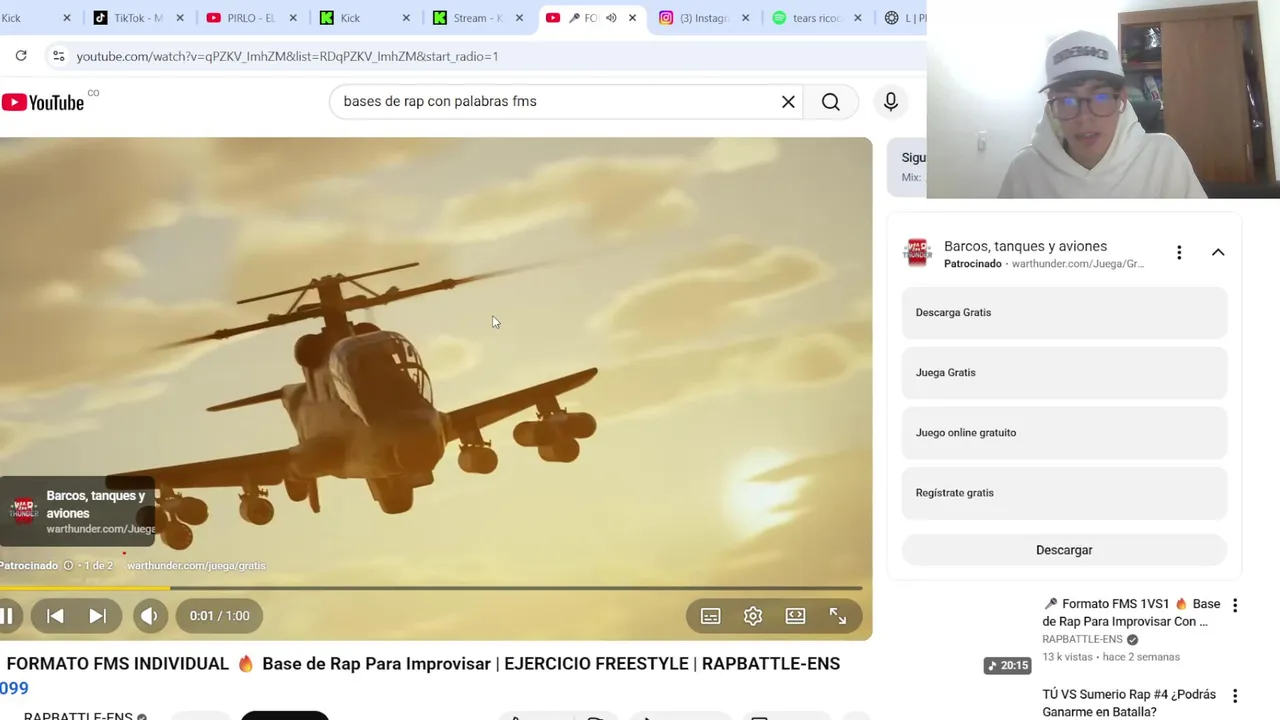Image resolution: width=1280 pixels, height=720 pixels.
Task: Click the Regístrate gratis button
Action: 1064,493
